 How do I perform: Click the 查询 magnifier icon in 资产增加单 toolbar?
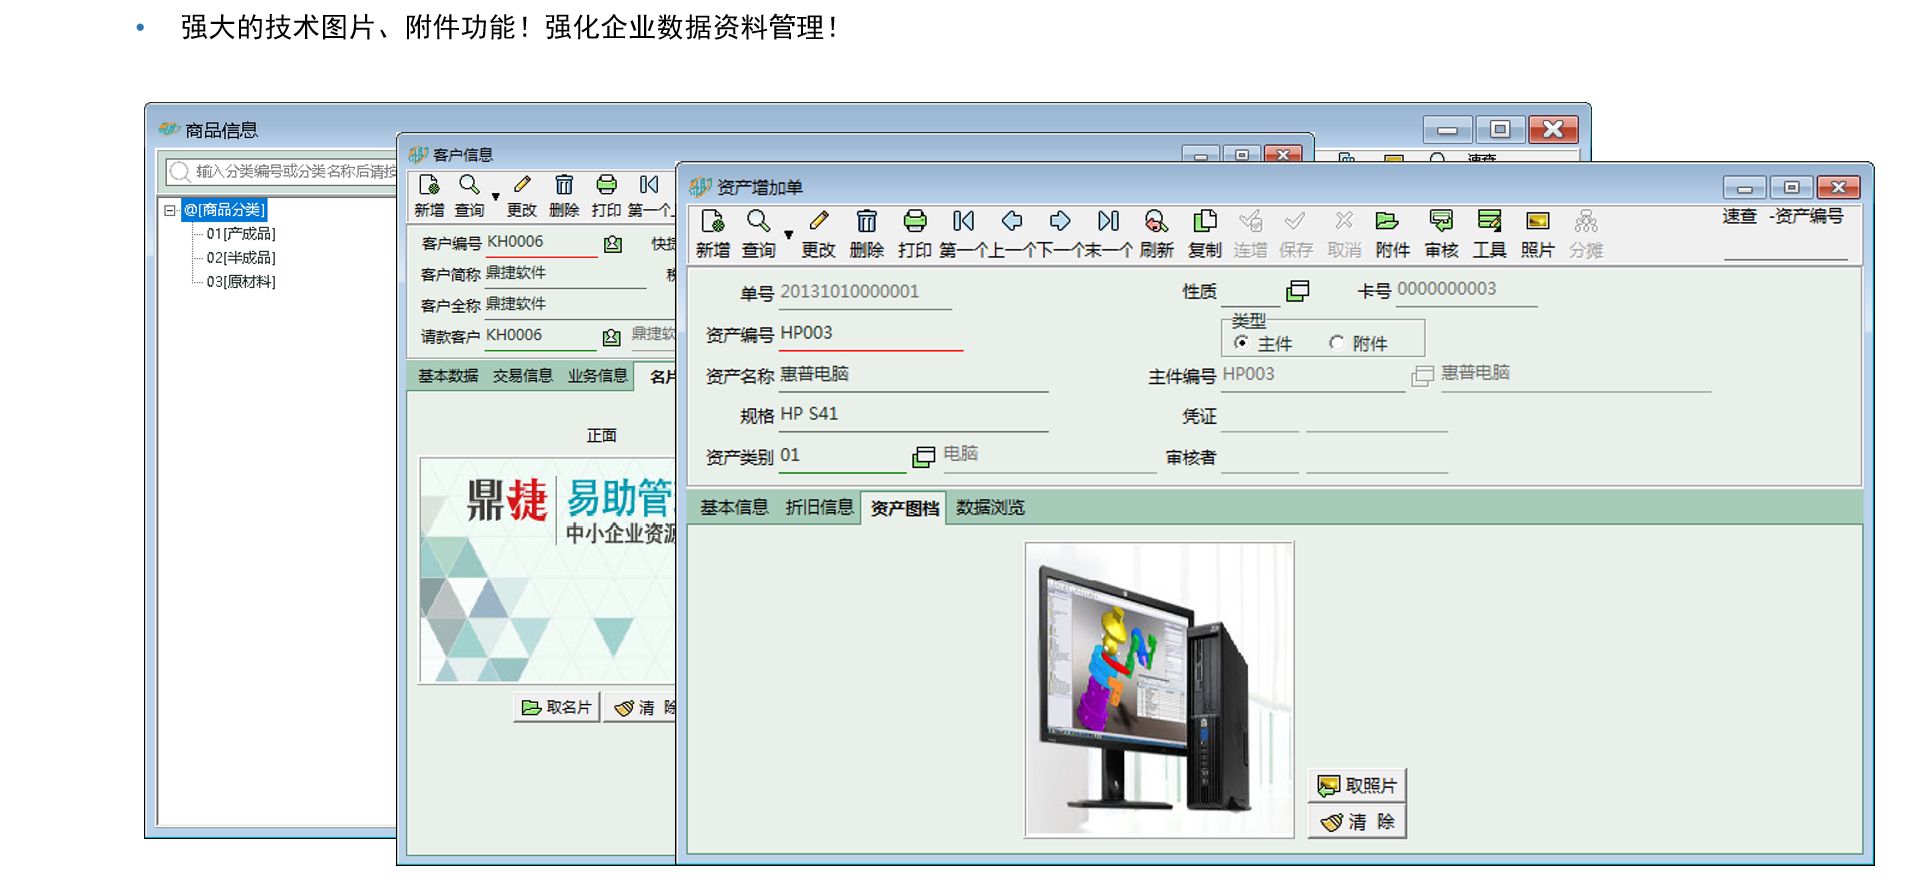click(x=758, y=222)
